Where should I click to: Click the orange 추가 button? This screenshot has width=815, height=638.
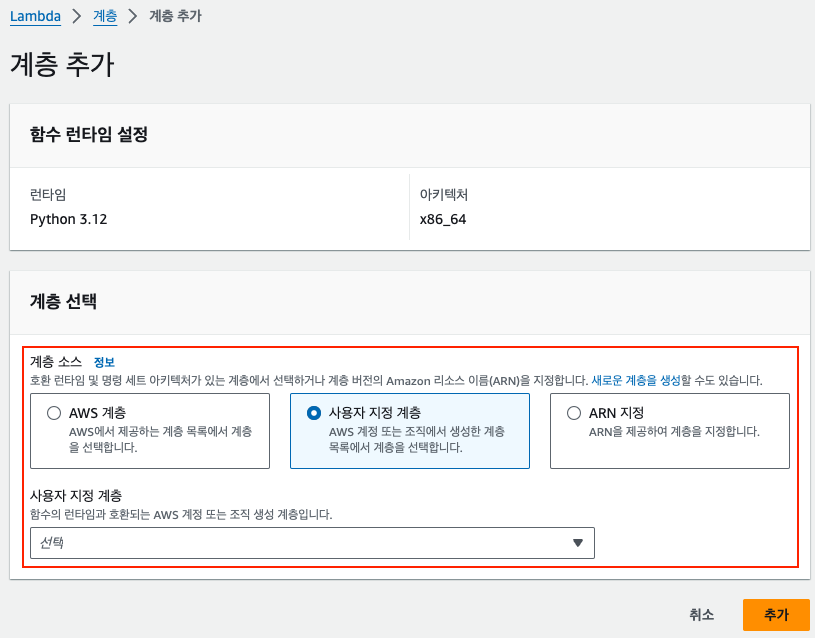tap(777, 615)
